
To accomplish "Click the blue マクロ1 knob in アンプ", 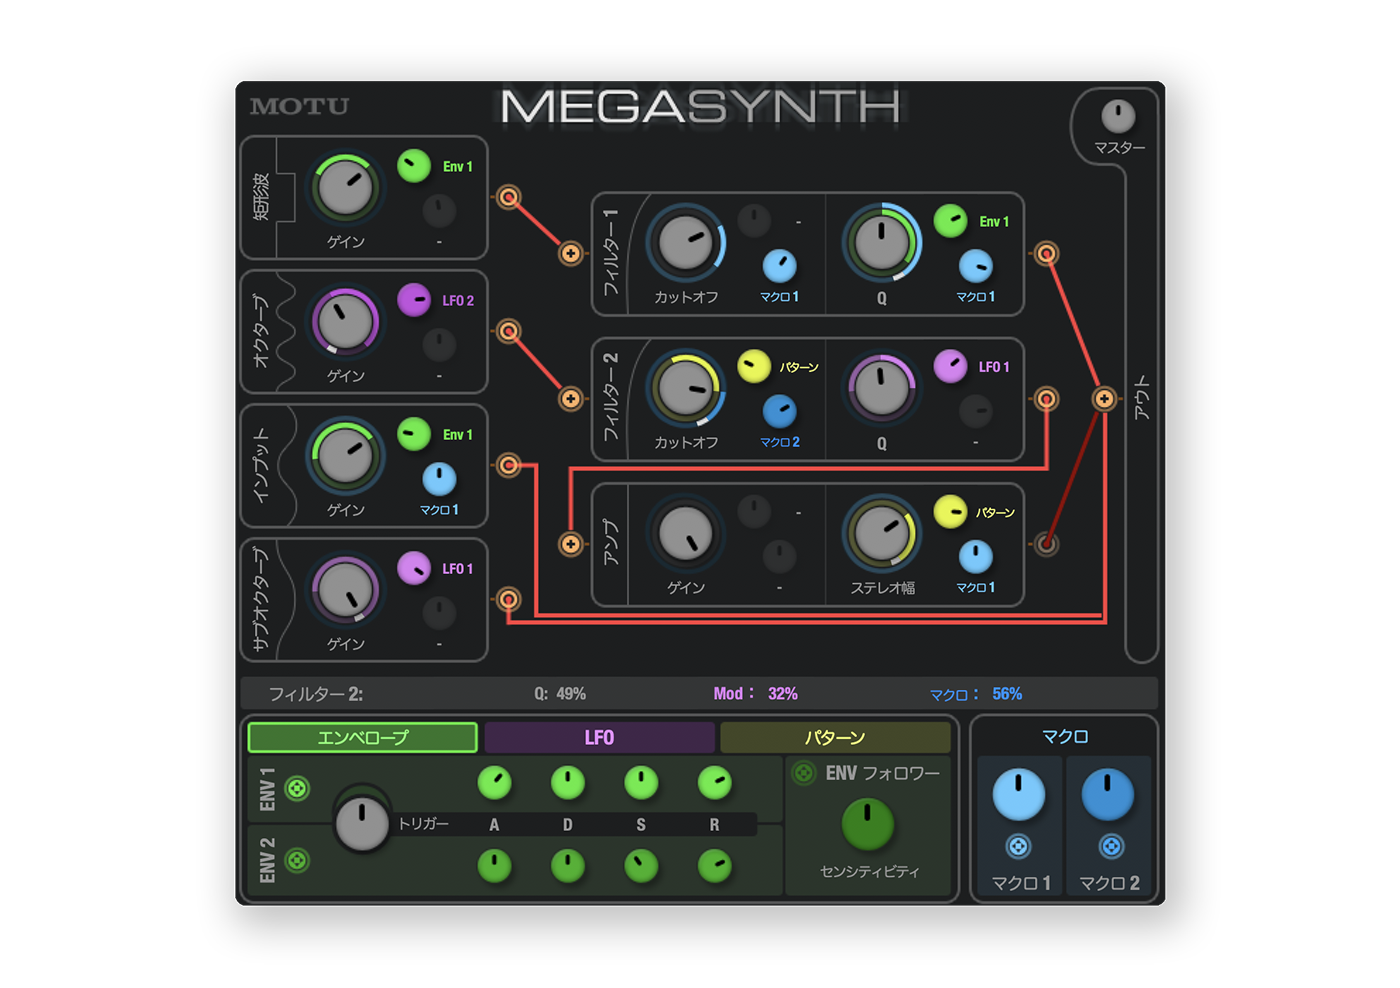I will tap(976, 556).
